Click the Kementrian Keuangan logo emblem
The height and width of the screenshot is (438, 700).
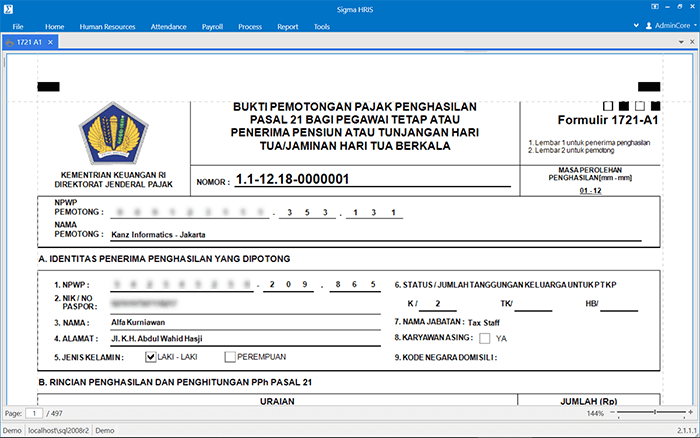click(113, 133)
